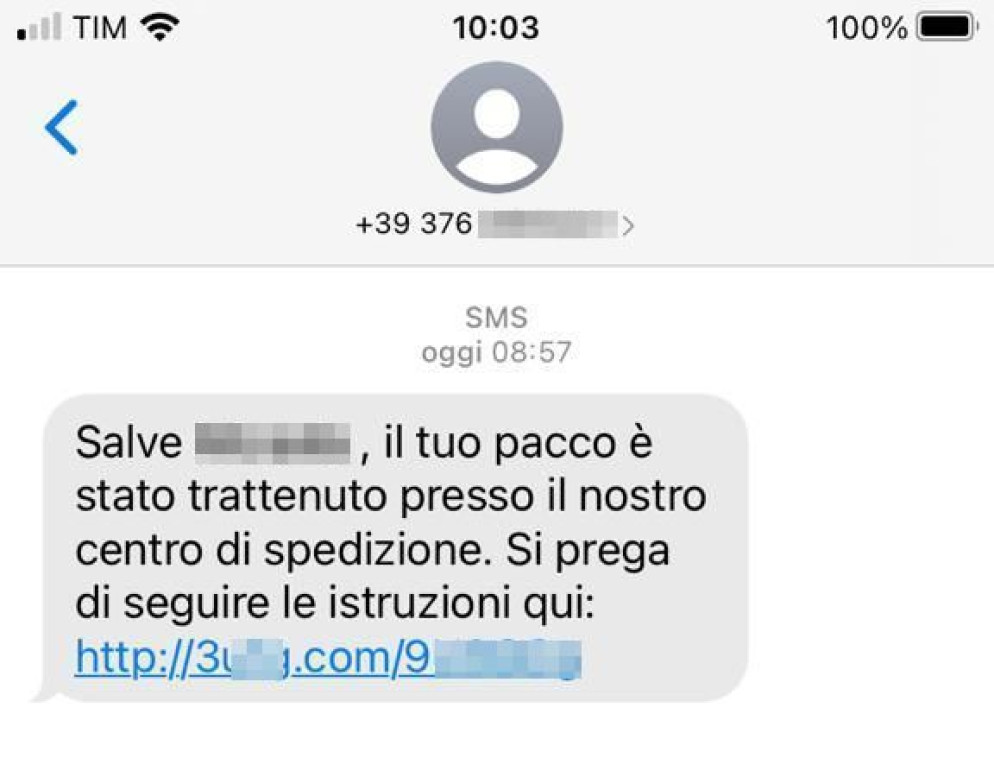The image size is (994, 758).
Task: Expand contact details chevron beside number
Action: [x=628, y=226]
